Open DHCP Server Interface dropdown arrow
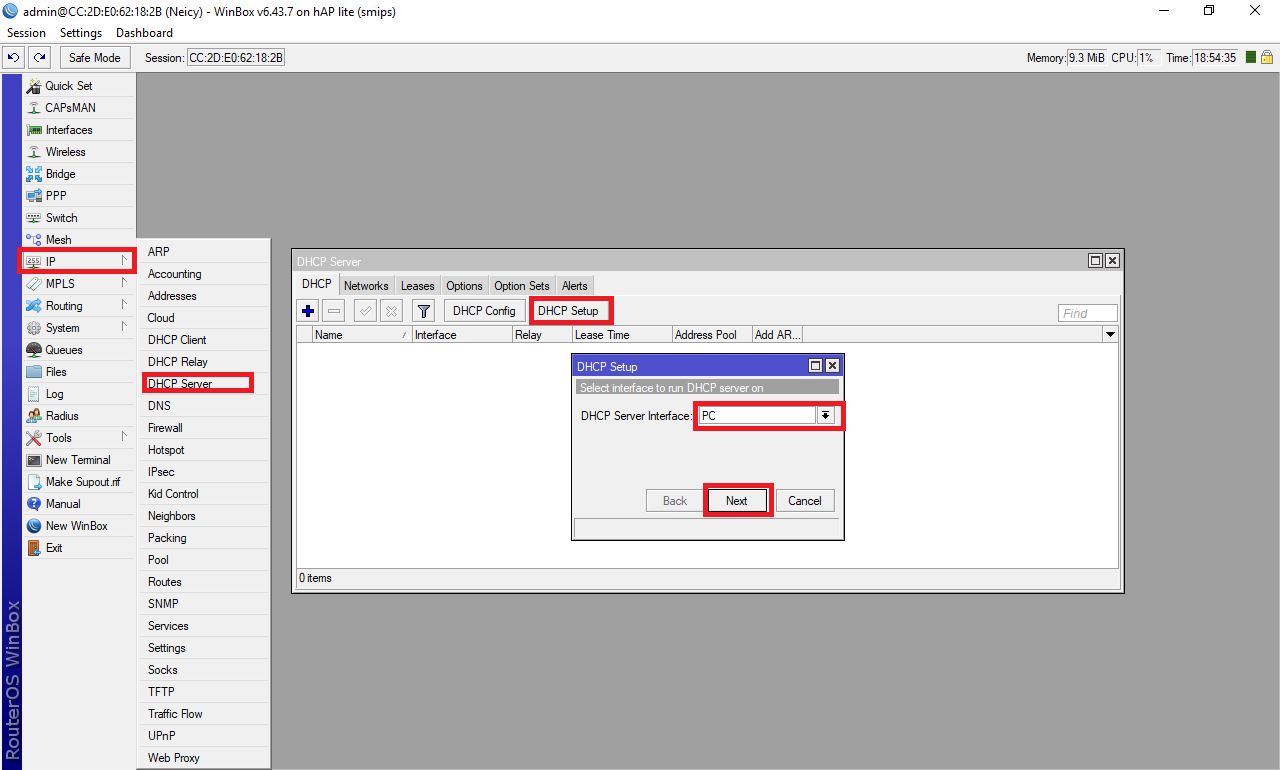The image size is (1280, 770). [825, 415]
